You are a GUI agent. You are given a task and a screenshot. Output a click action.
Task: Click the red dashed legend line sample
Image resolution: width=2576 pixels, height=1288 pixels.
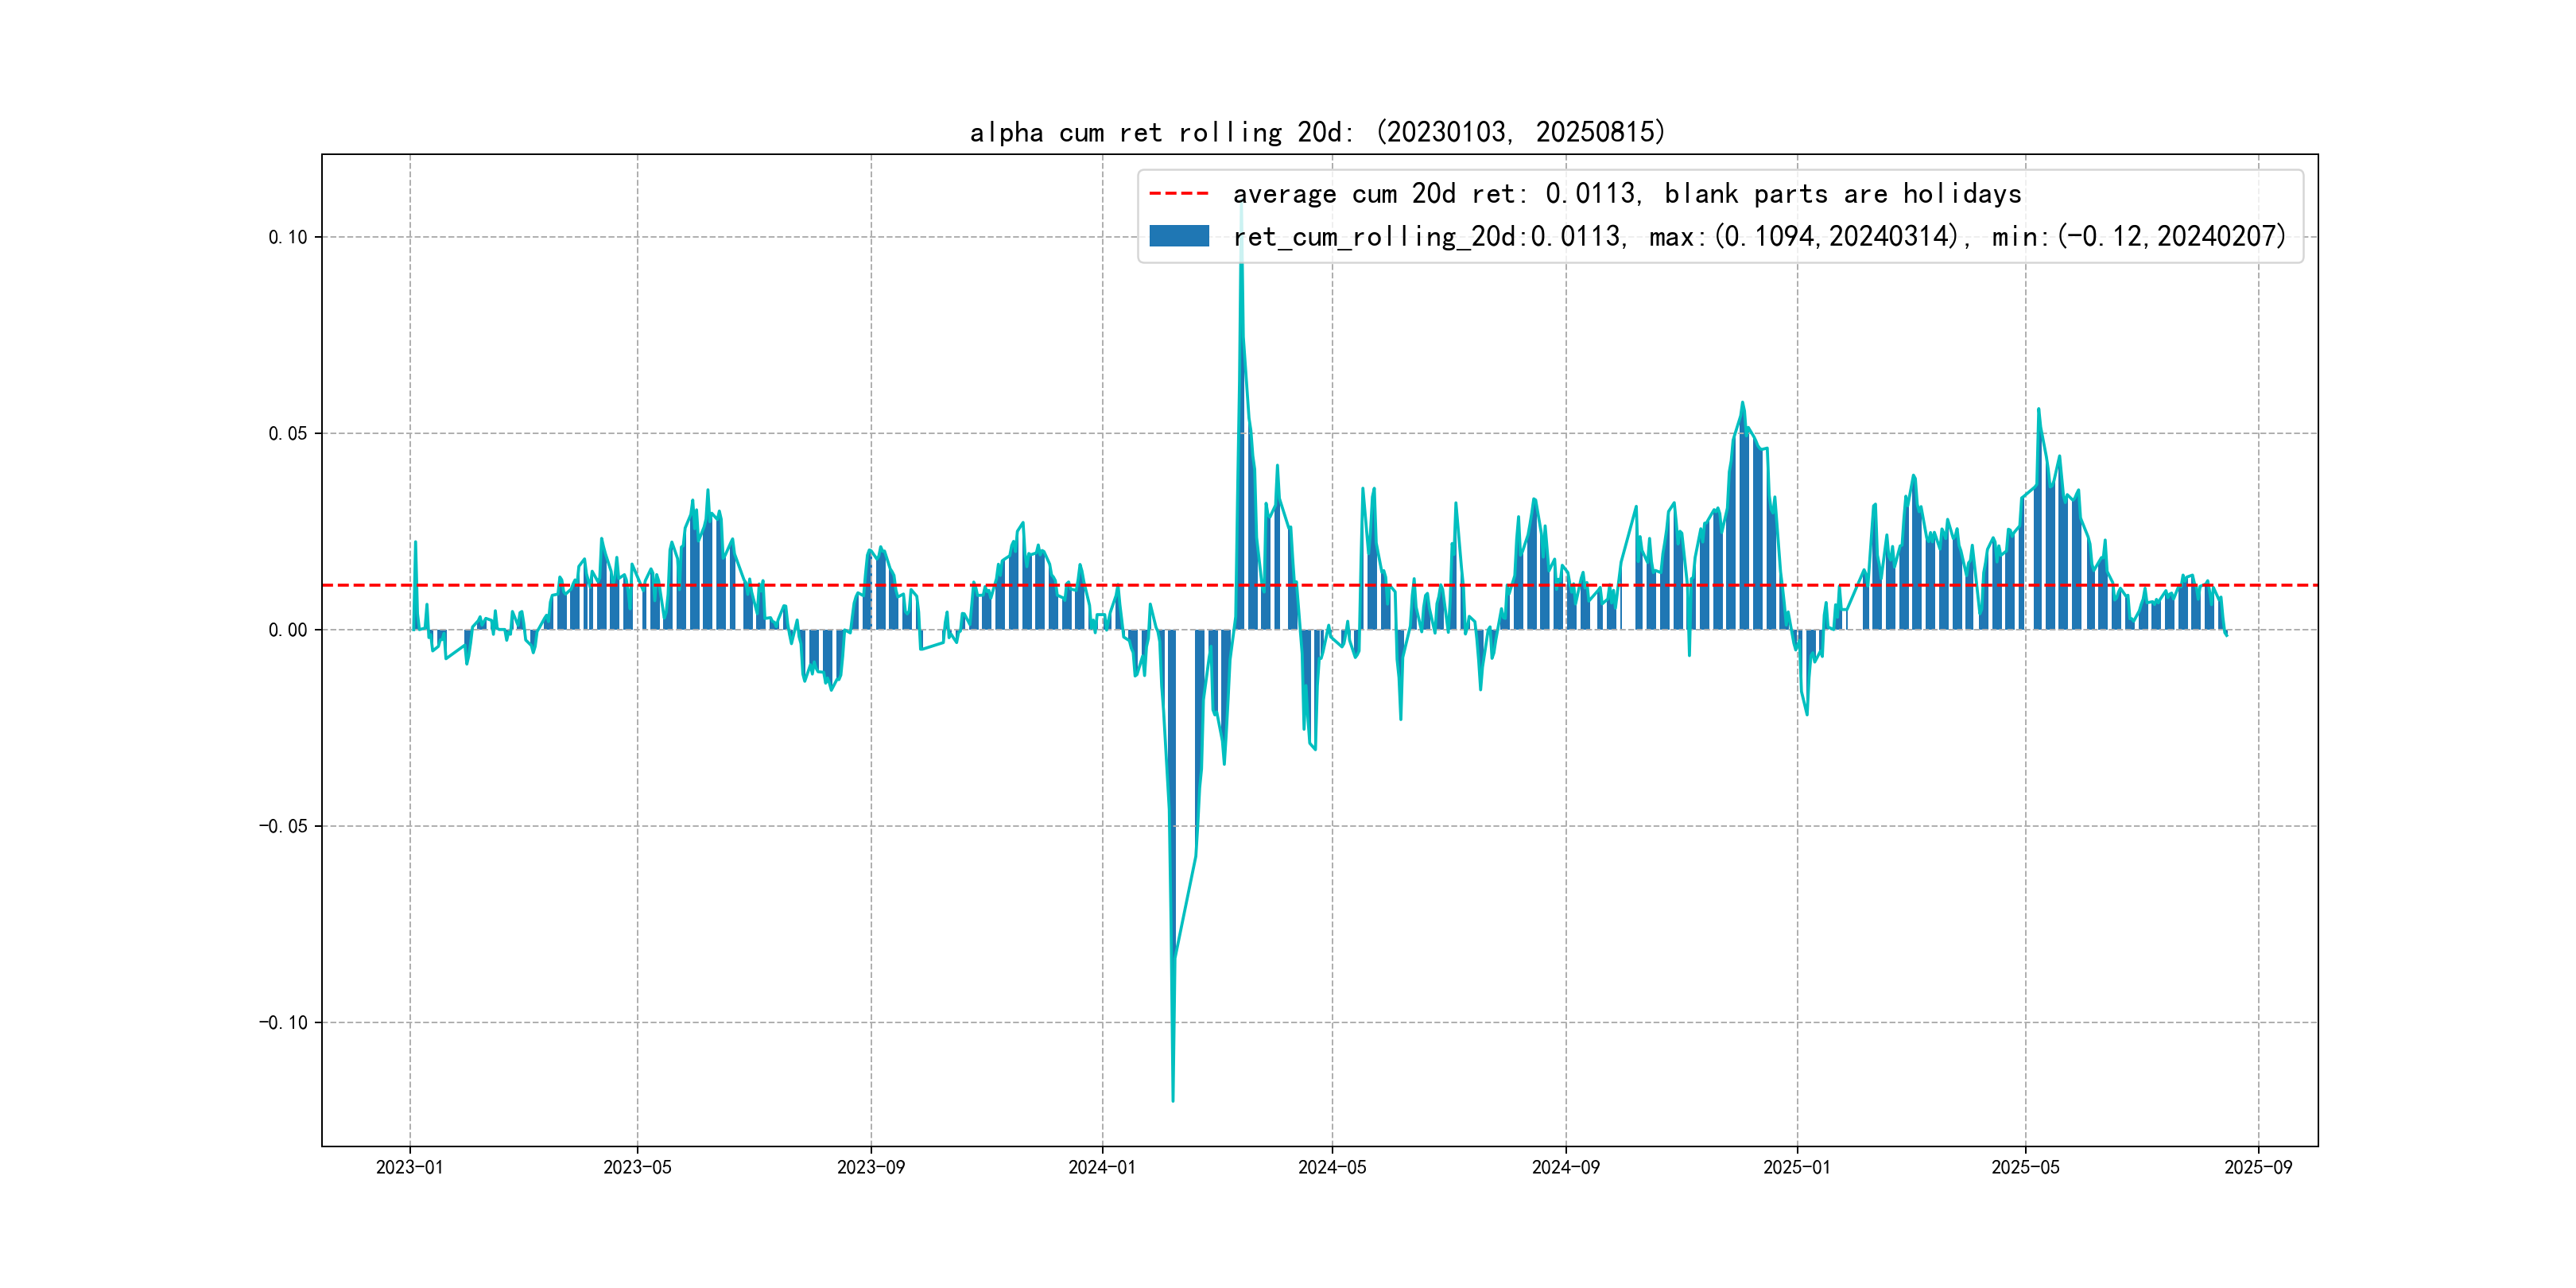click(1178, 193)
